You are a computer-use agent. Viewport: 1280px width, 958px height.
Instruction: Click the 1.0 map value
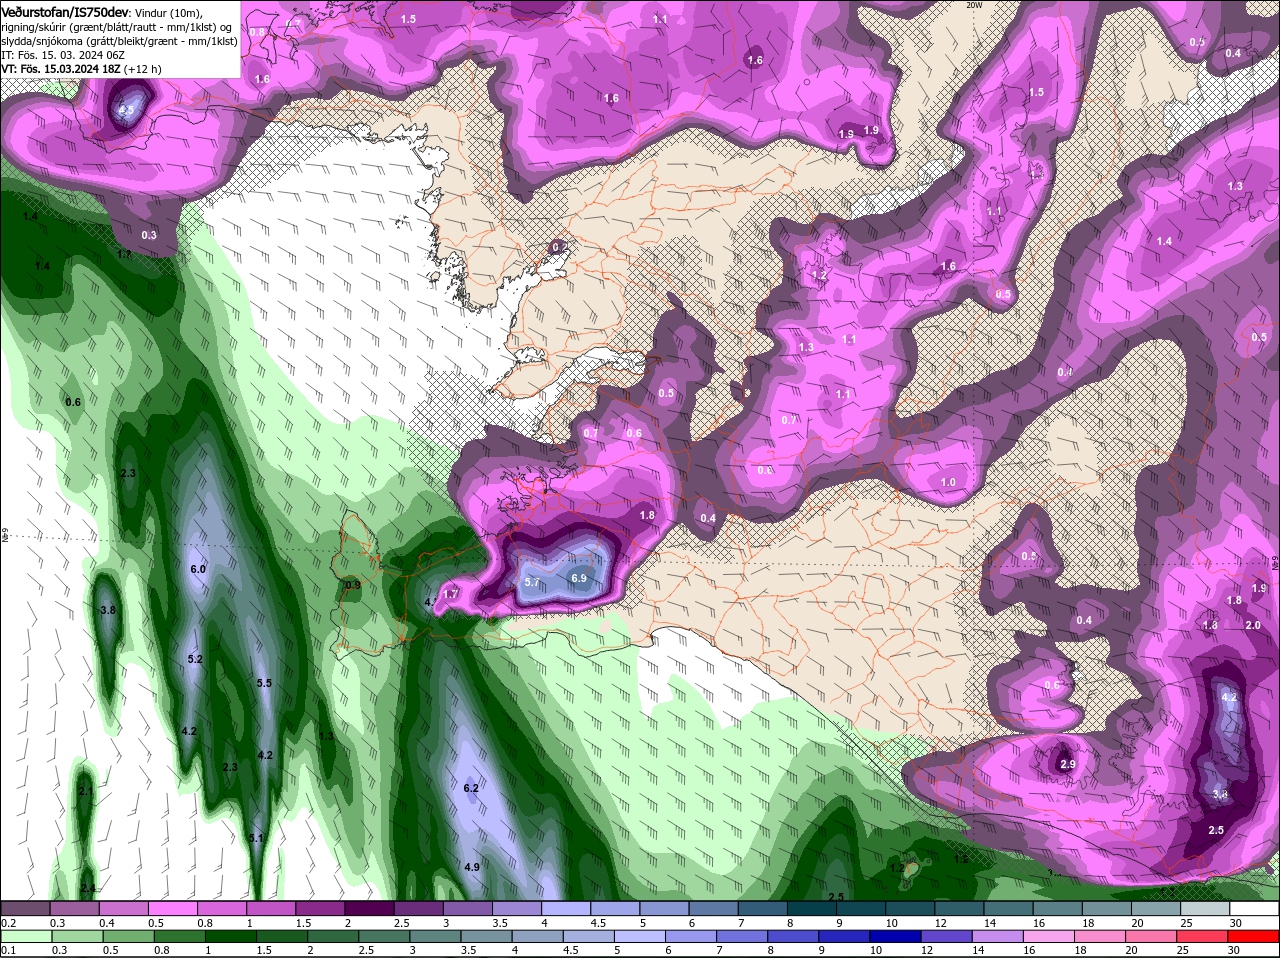(x=948, y=482)
